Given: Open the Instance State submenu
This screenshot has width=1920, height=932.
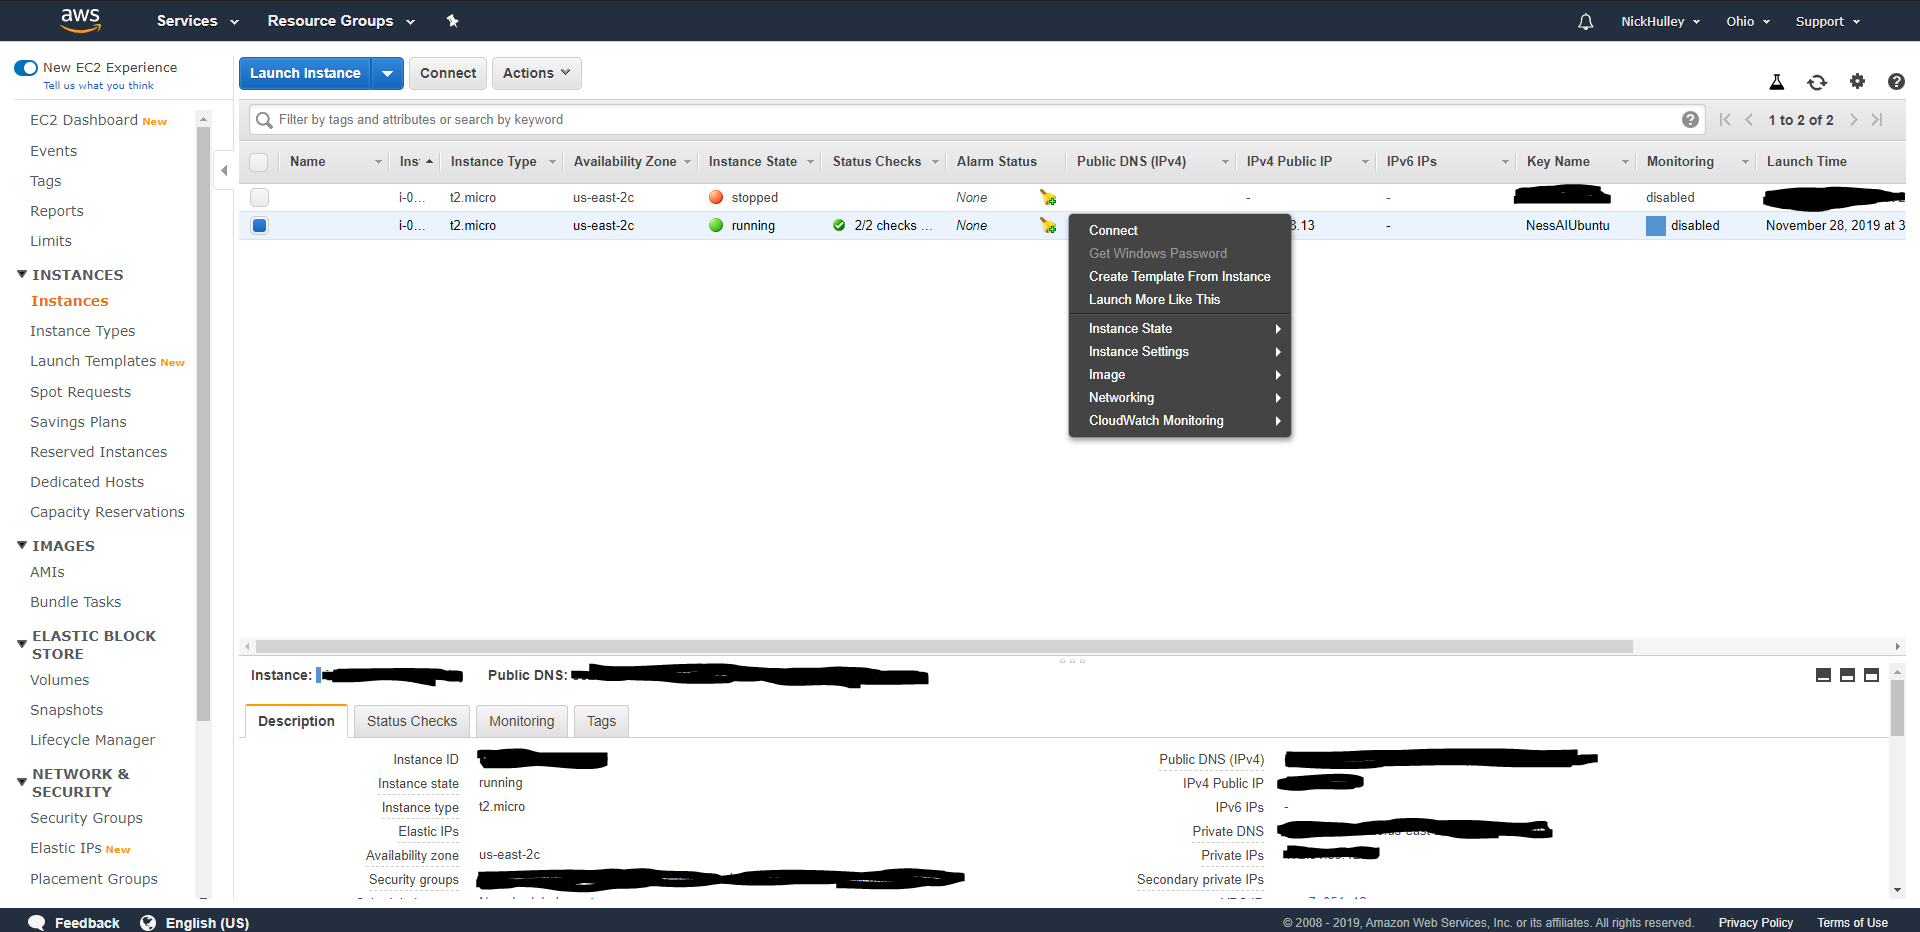Looking at the screenshot, I should pyautogui.click(x=1180, y=328).
